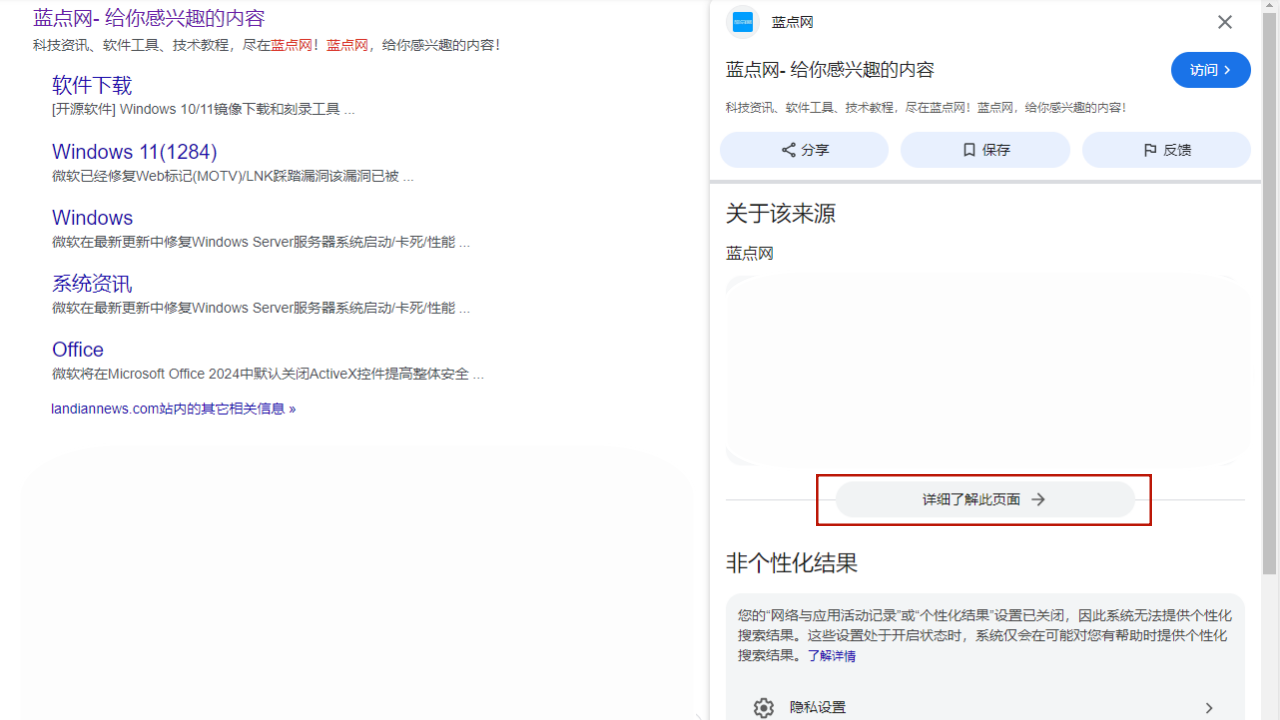Click the 访问 visit button
The image size is (1280, 720).
point(1210,70)
